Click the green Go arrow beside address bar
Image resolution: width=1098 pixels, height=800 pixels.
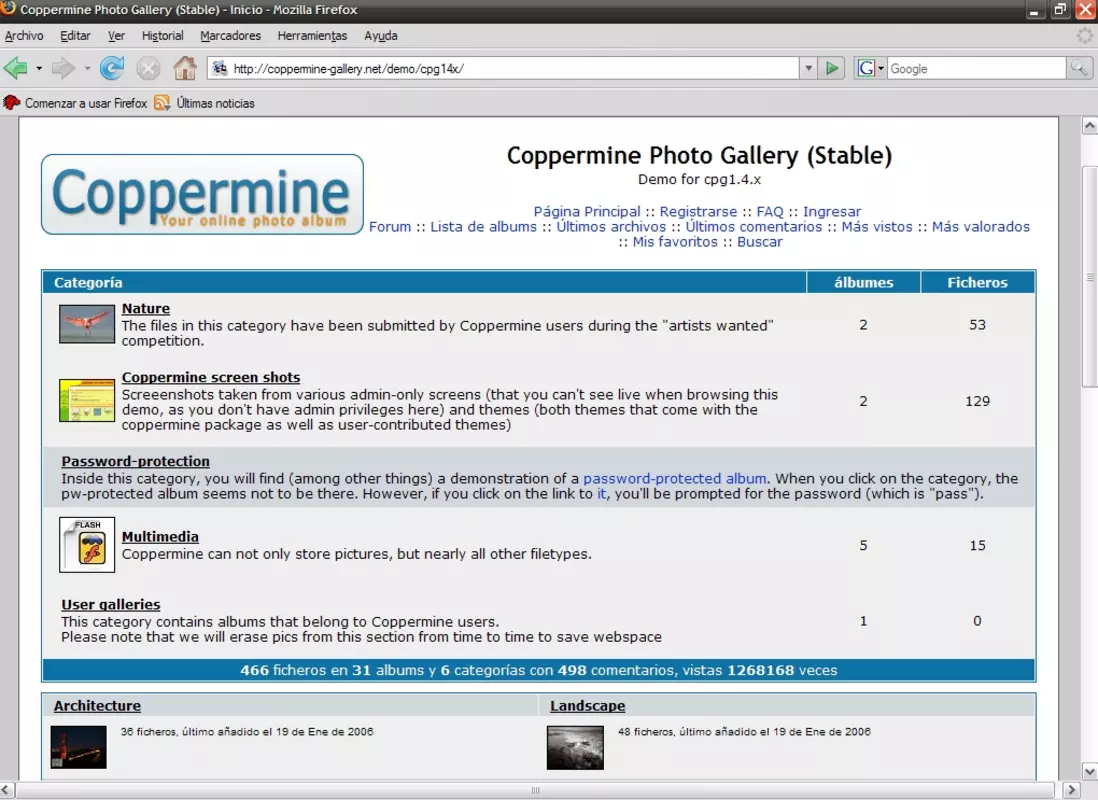click(x=832, y=68)
